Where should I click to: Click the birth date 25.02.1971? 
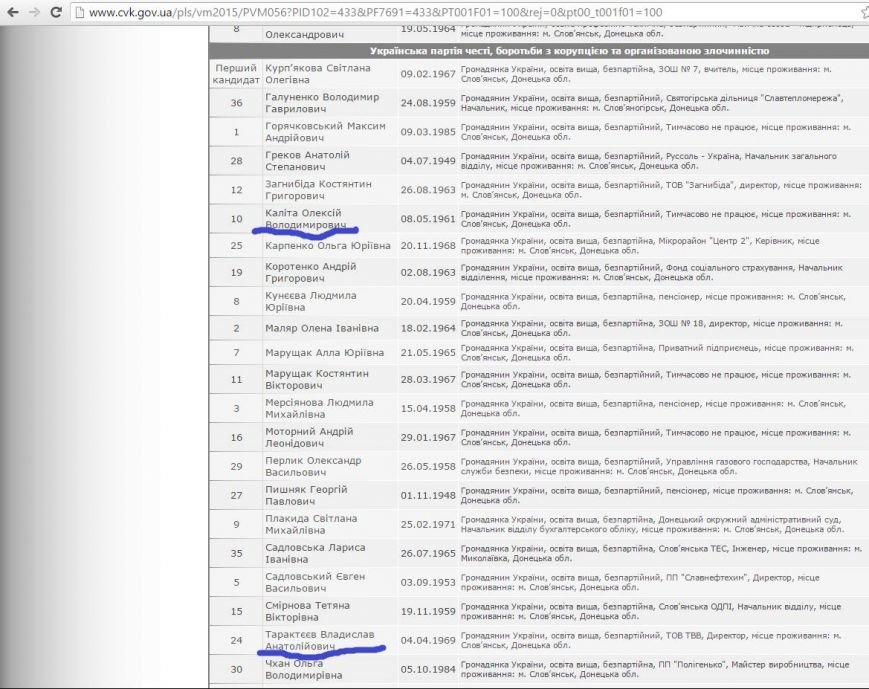(428, 524)
